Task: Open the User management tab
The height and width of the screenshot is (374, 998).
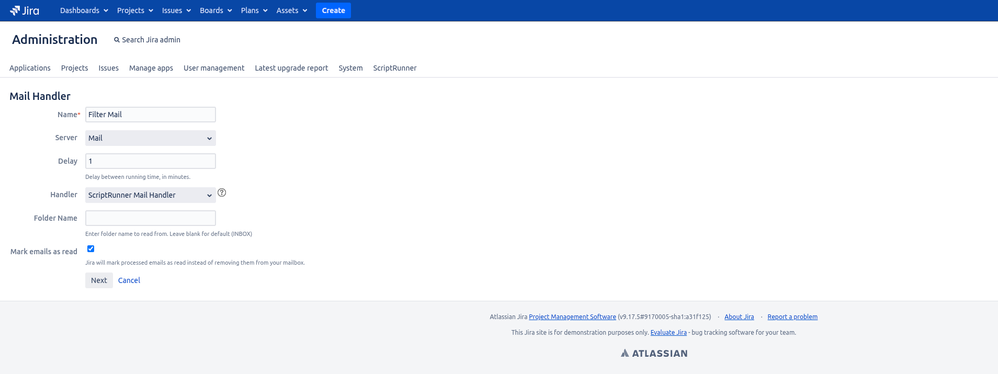Action: (214, 68)
